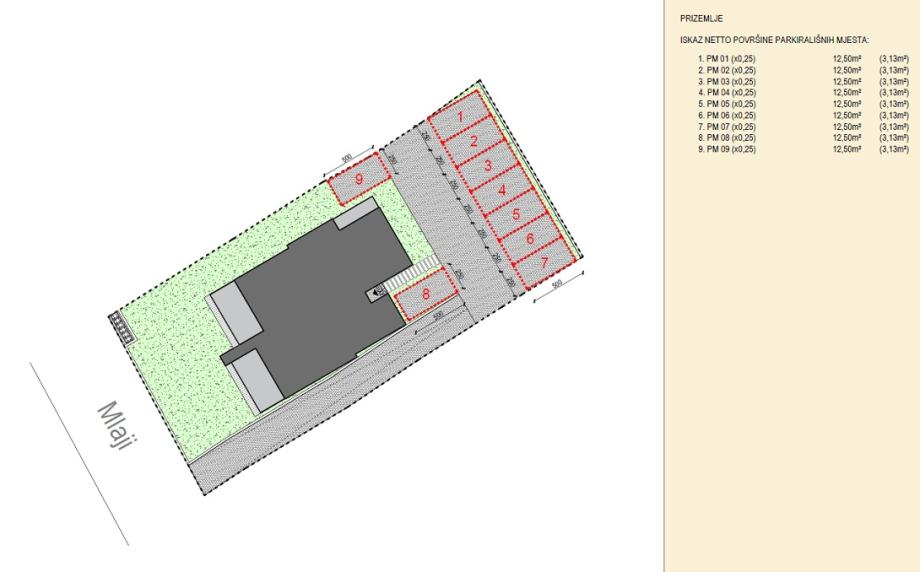
Task: Select parking space number 5
Action: point(516,214)
